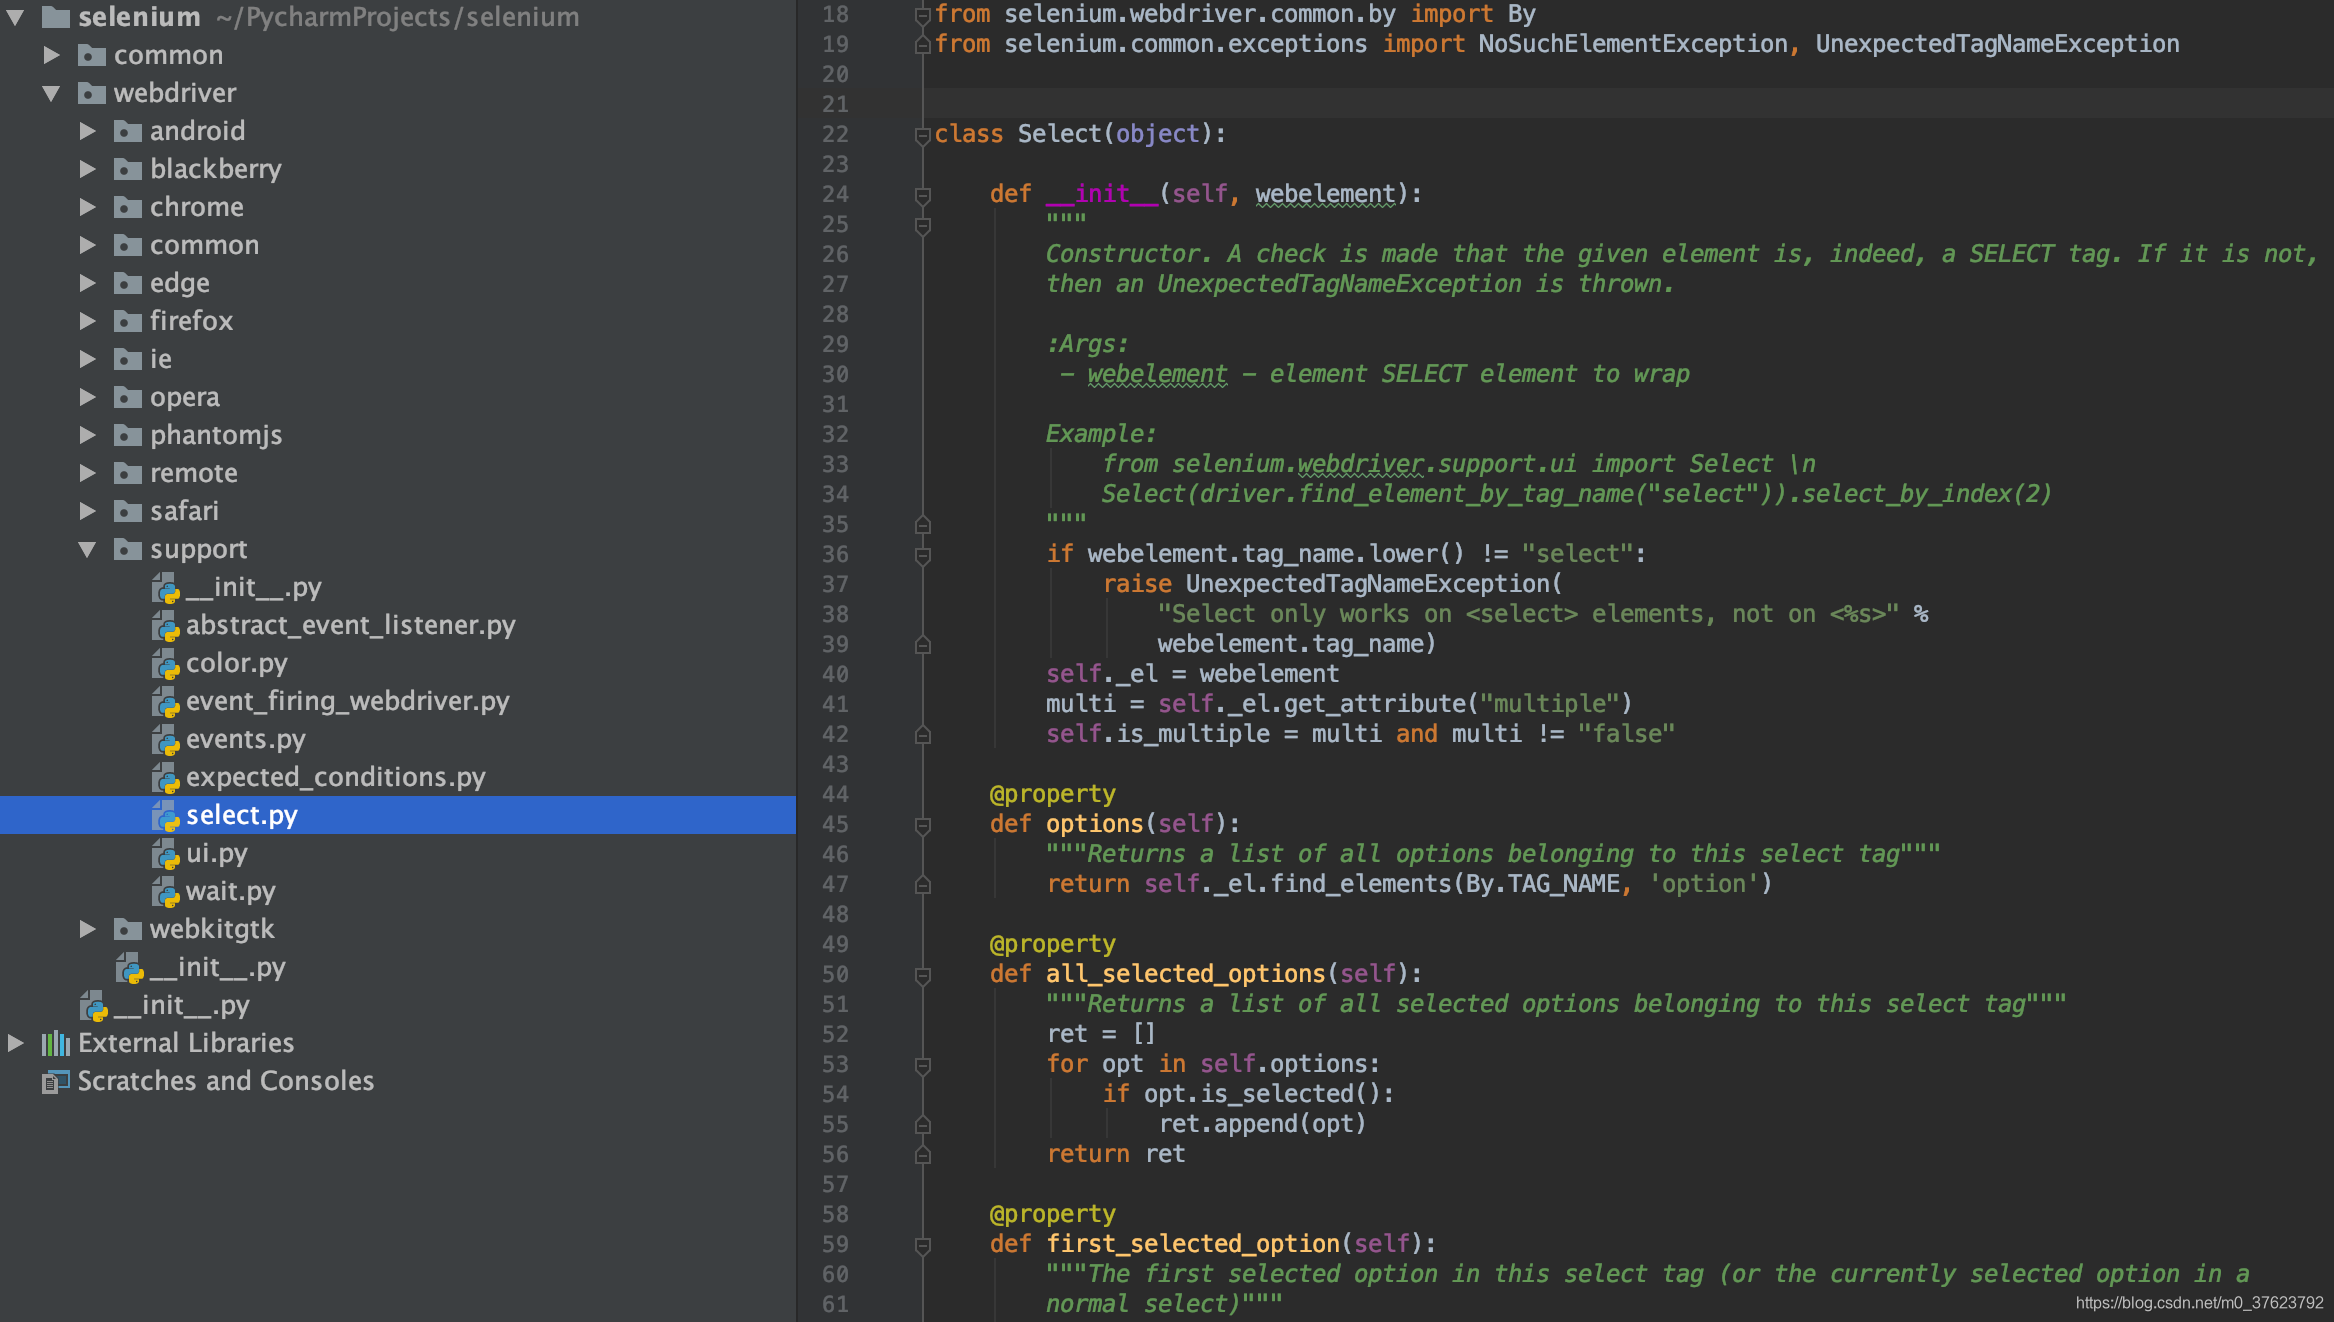Select wait.py in the support folder
Screen dimensions: 2334x1322
point(231,891)
